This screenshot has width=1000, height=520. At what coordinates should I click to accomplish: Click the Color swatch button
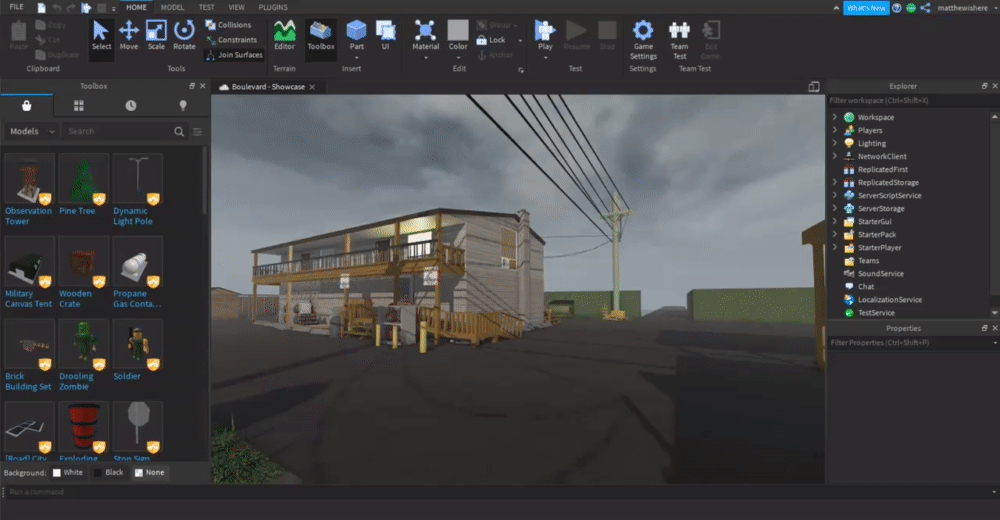[458, 31]
